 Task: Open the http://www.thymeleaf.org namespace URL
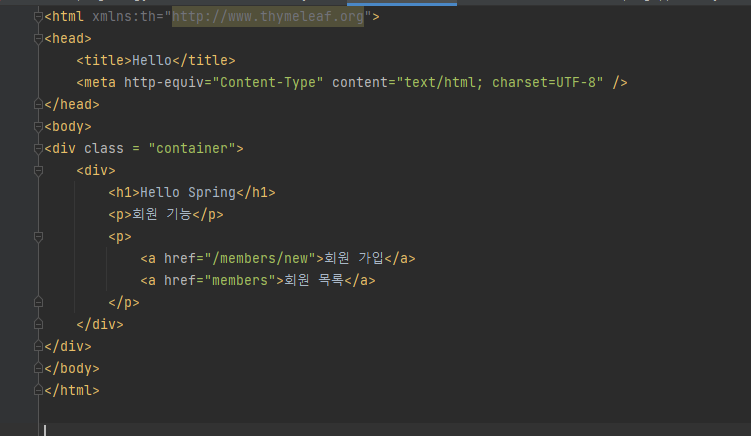pos(268,17)
